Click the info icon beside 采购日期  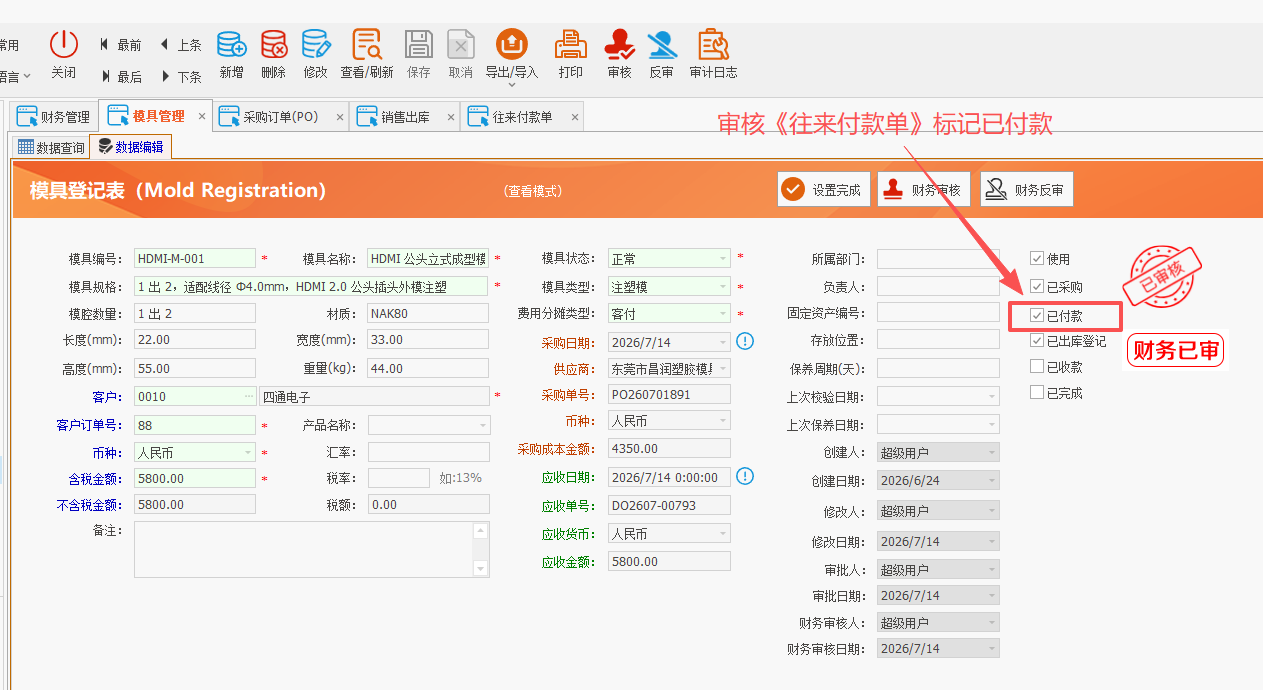(x=745, y=341)
